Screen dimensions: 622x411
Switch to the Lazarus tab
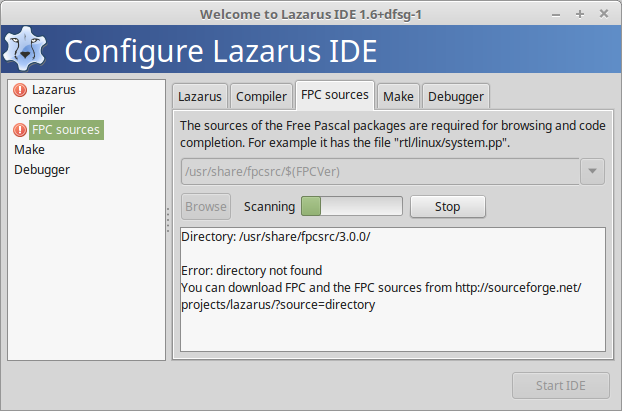click(200, 96)
